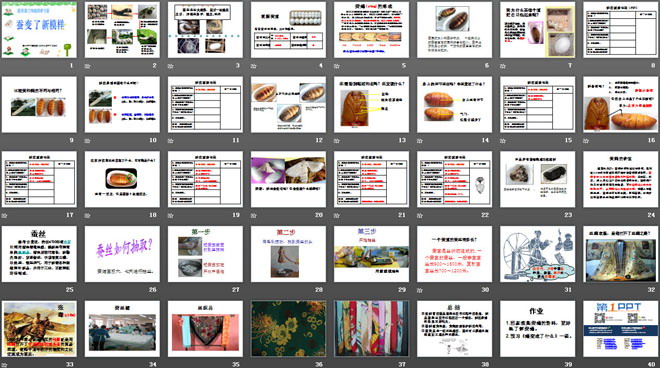Click the animation star icon under slide 16
This screenshot has height=368, width=660.
pos(586,141)
